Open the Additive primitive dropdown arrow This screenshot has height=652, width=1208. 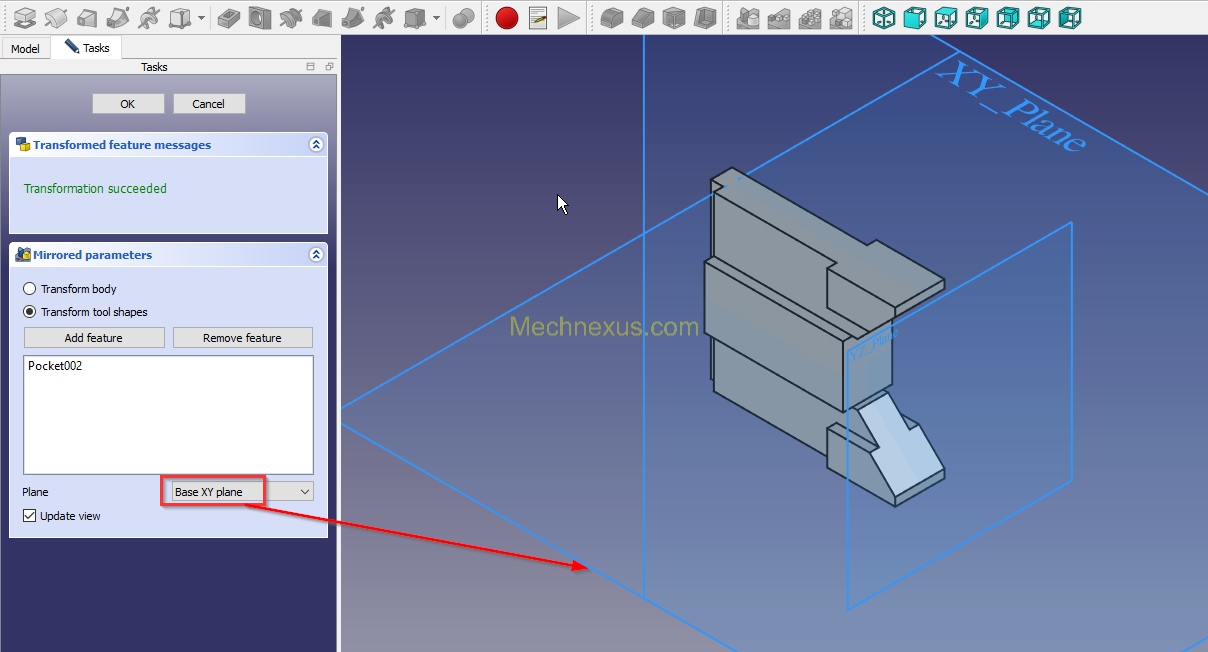click(202, 18)
